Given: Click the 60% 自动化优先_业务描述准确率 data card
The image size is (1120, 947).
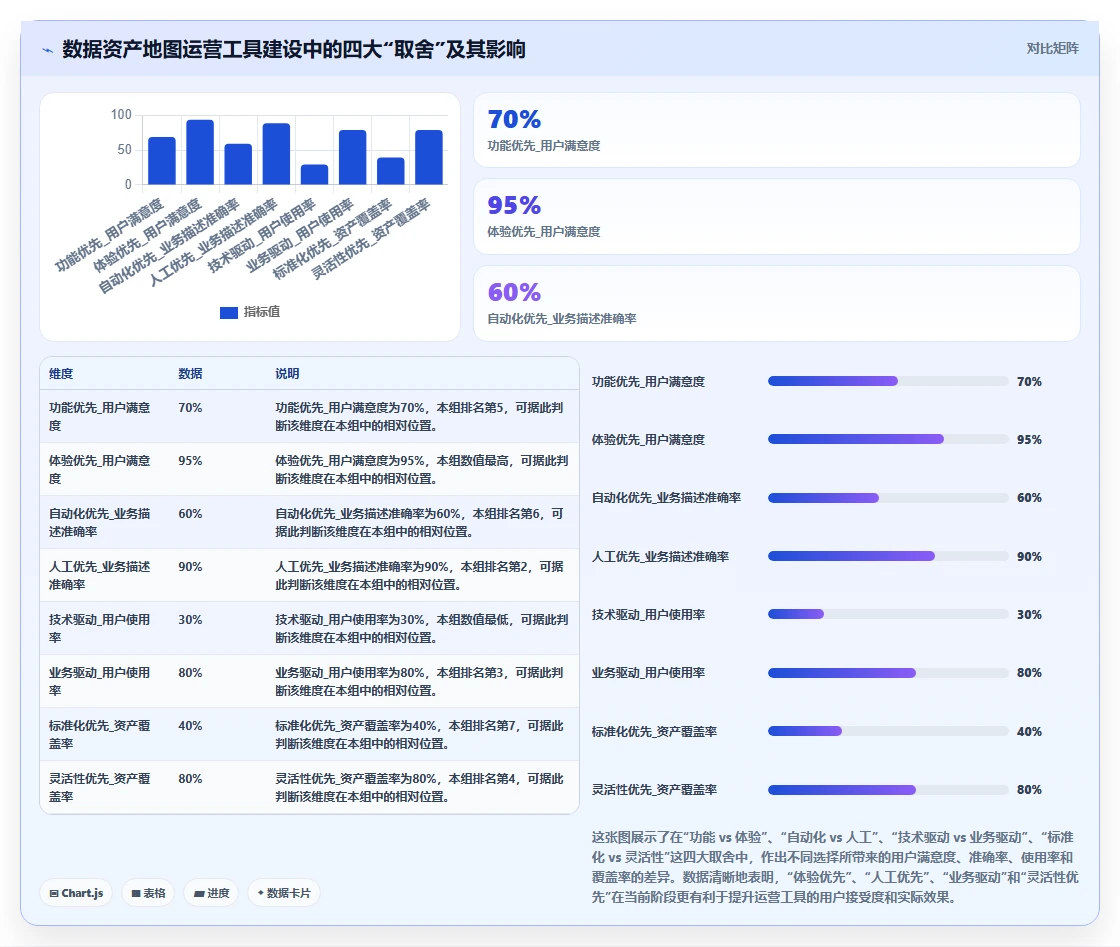Looking at the screenshot, I should (x=776, y=304).
